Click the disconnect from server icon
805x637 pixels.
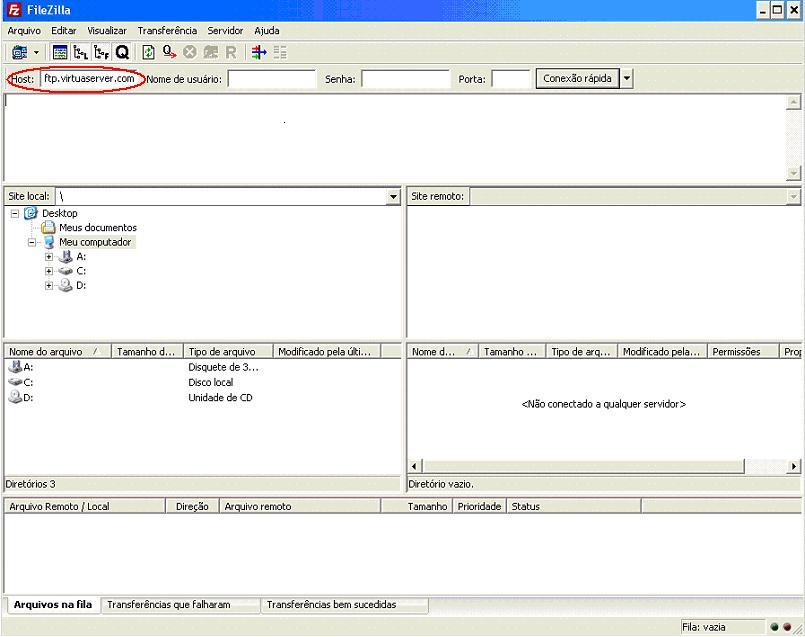point(210,52)
